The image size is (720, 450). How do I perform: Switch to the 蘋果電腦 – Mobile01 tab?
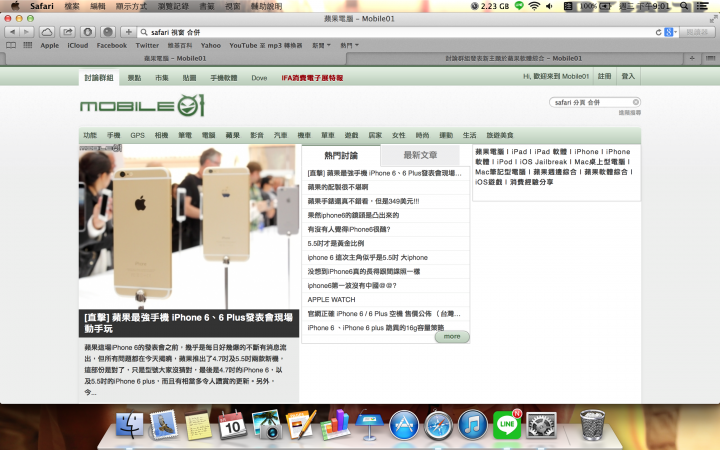pos(175,58)
